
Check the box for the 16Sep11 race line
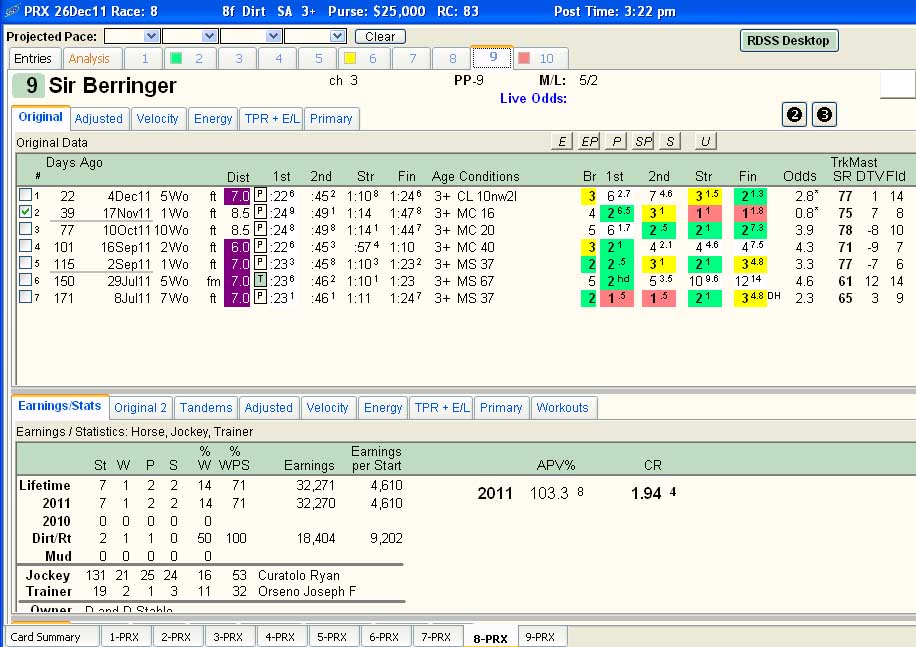click(25, 245)
